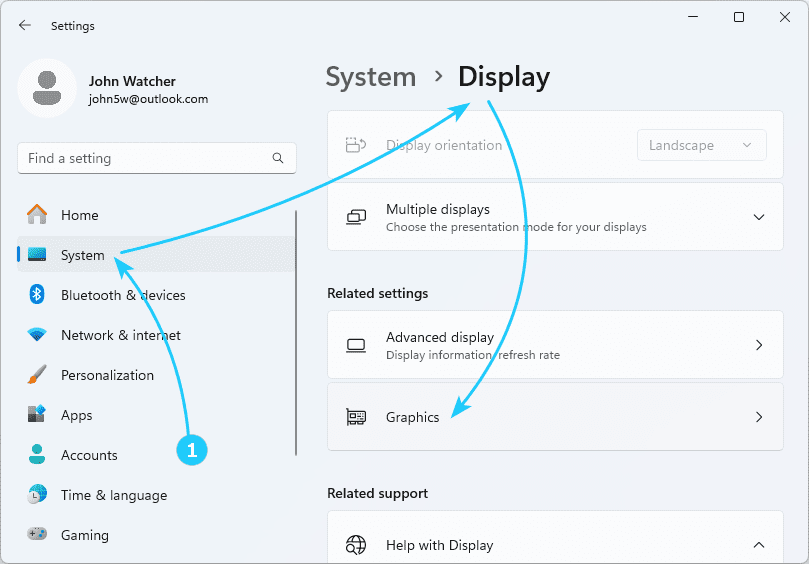Screen dimensions: 809x564
Task: Click System in the breadcrumb
Action: (x=370, y=77)
